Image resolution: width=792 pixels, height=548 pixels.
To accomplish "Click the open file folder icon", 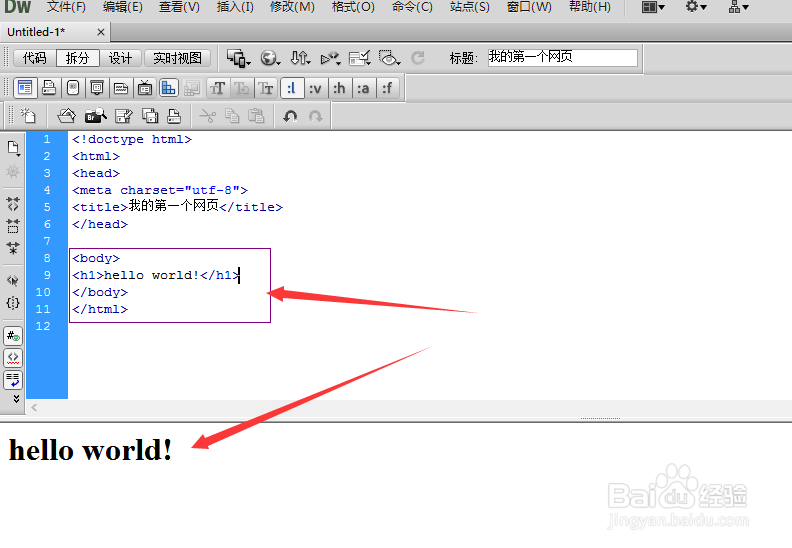I will [67, 116].
